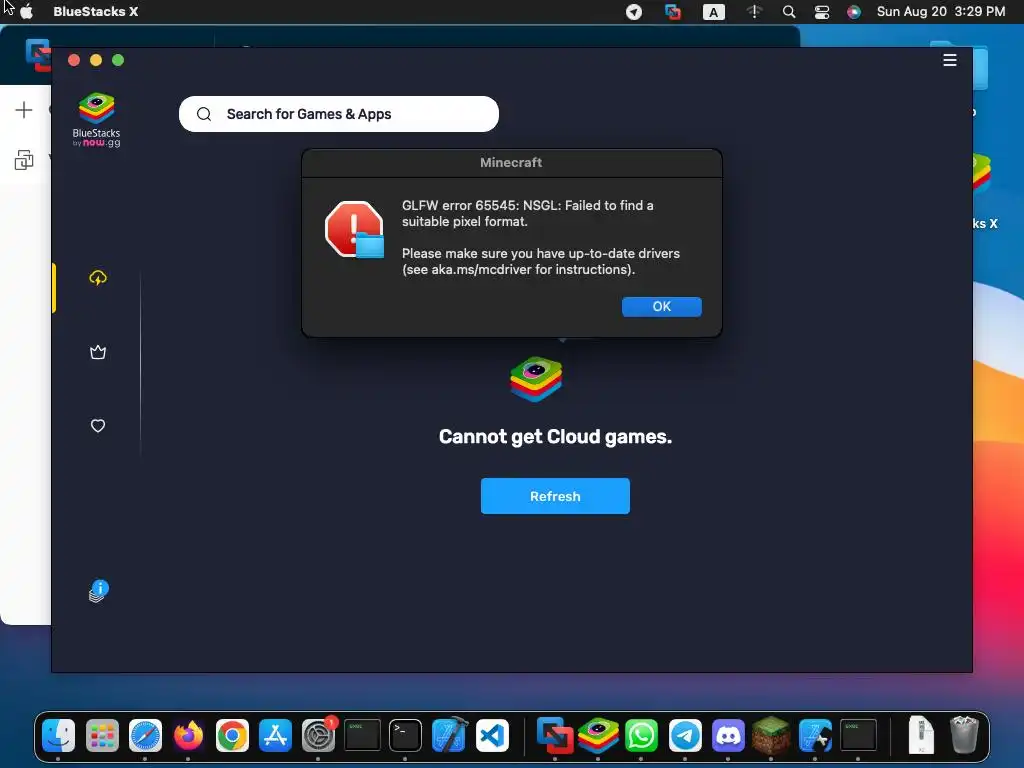The height and width of the screenshot is (768, 1024).
Task: Open Xcode from the Dock
Action: click(449, 736)
